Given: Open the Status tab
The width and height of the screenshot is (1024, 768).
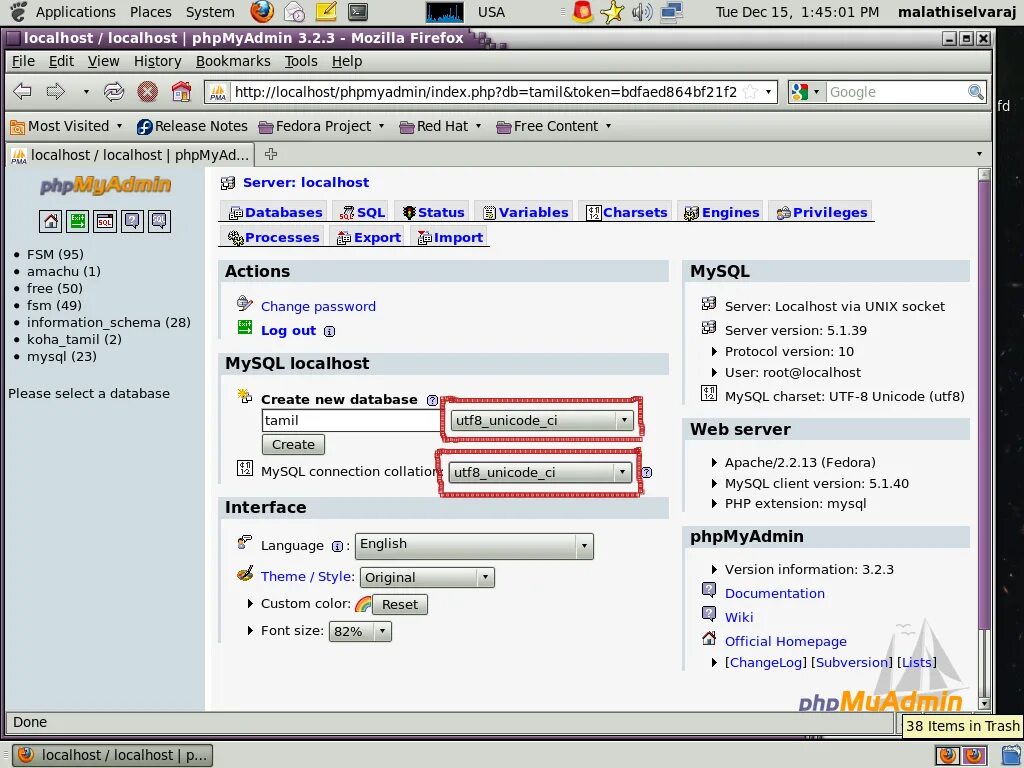Looking at the screenshot, I should point(433,212).
